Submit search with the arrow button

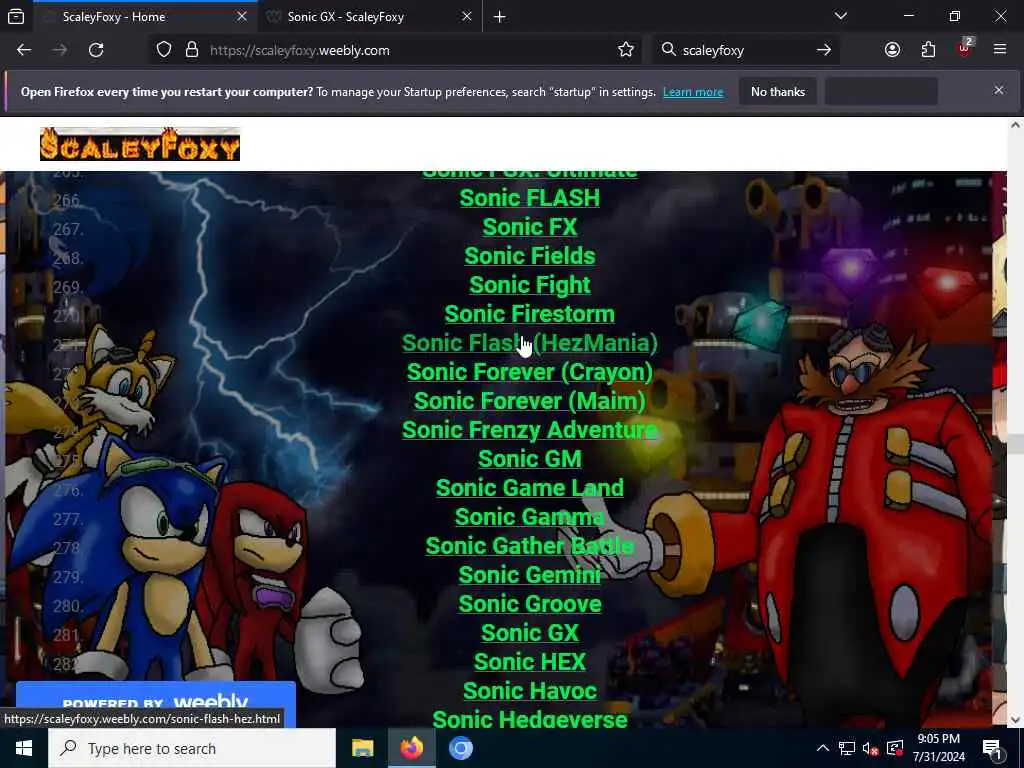coord(824,50)
